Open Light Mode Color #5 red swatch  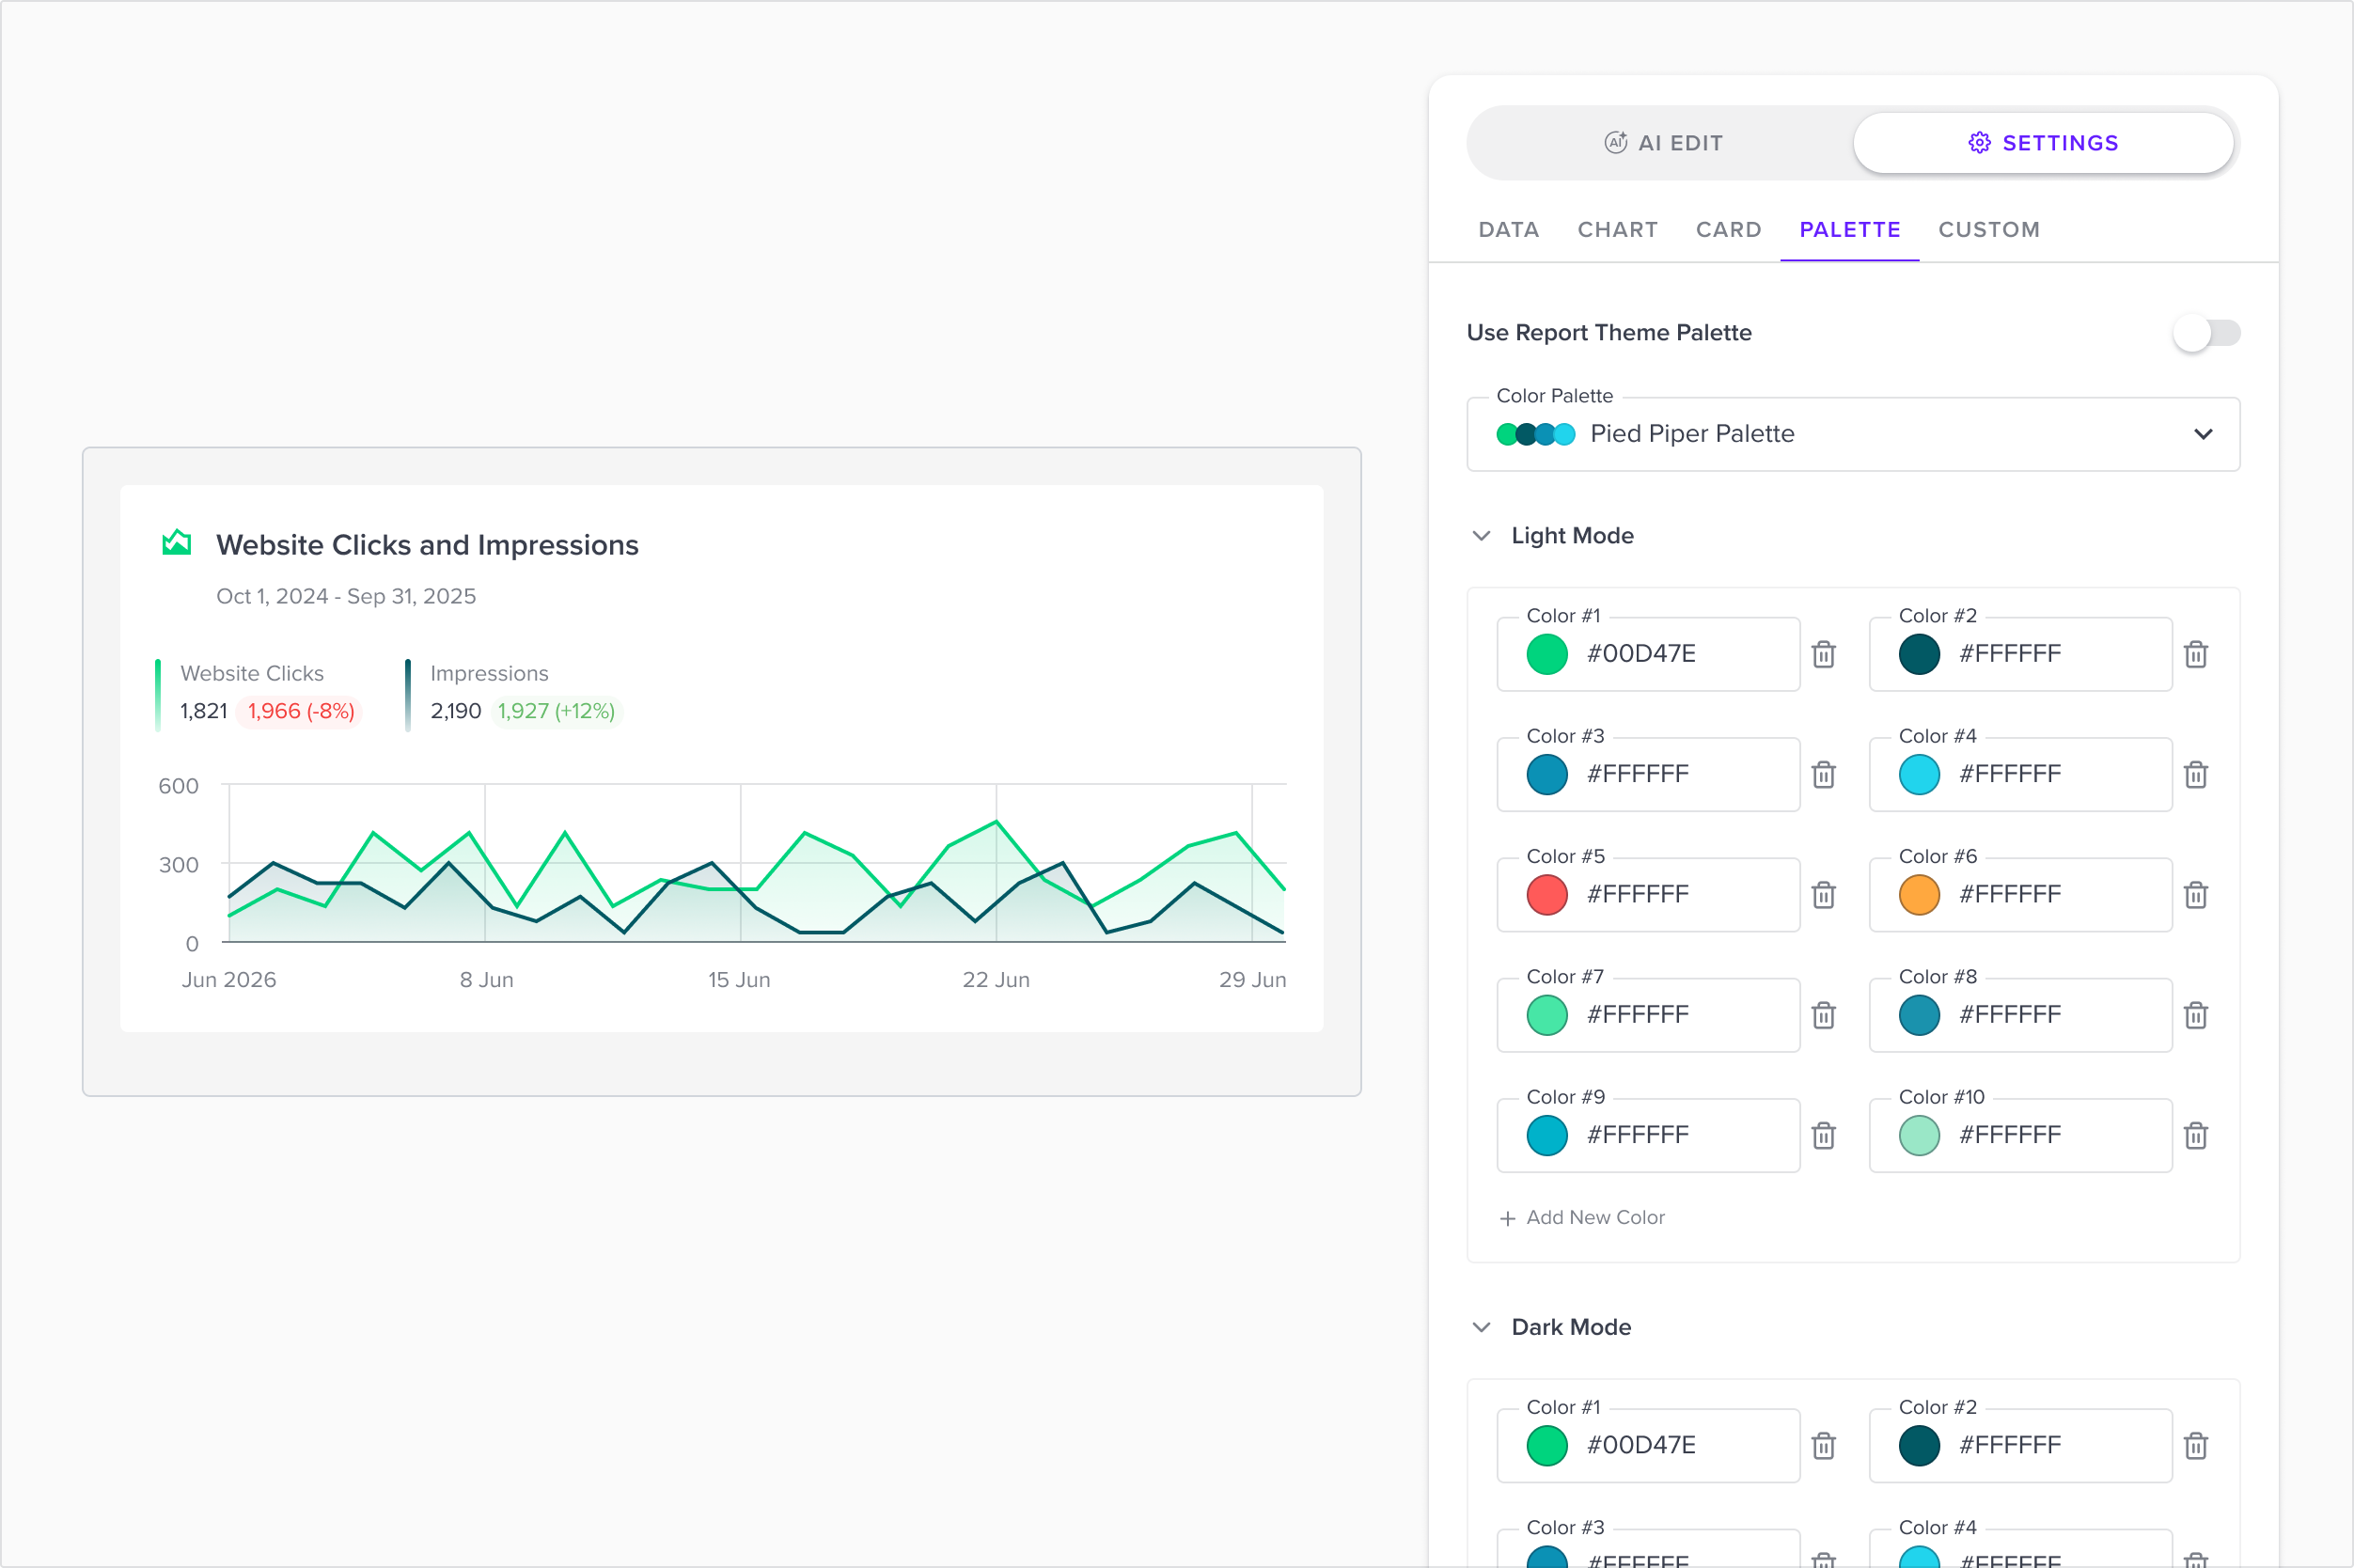point(1547,894)
